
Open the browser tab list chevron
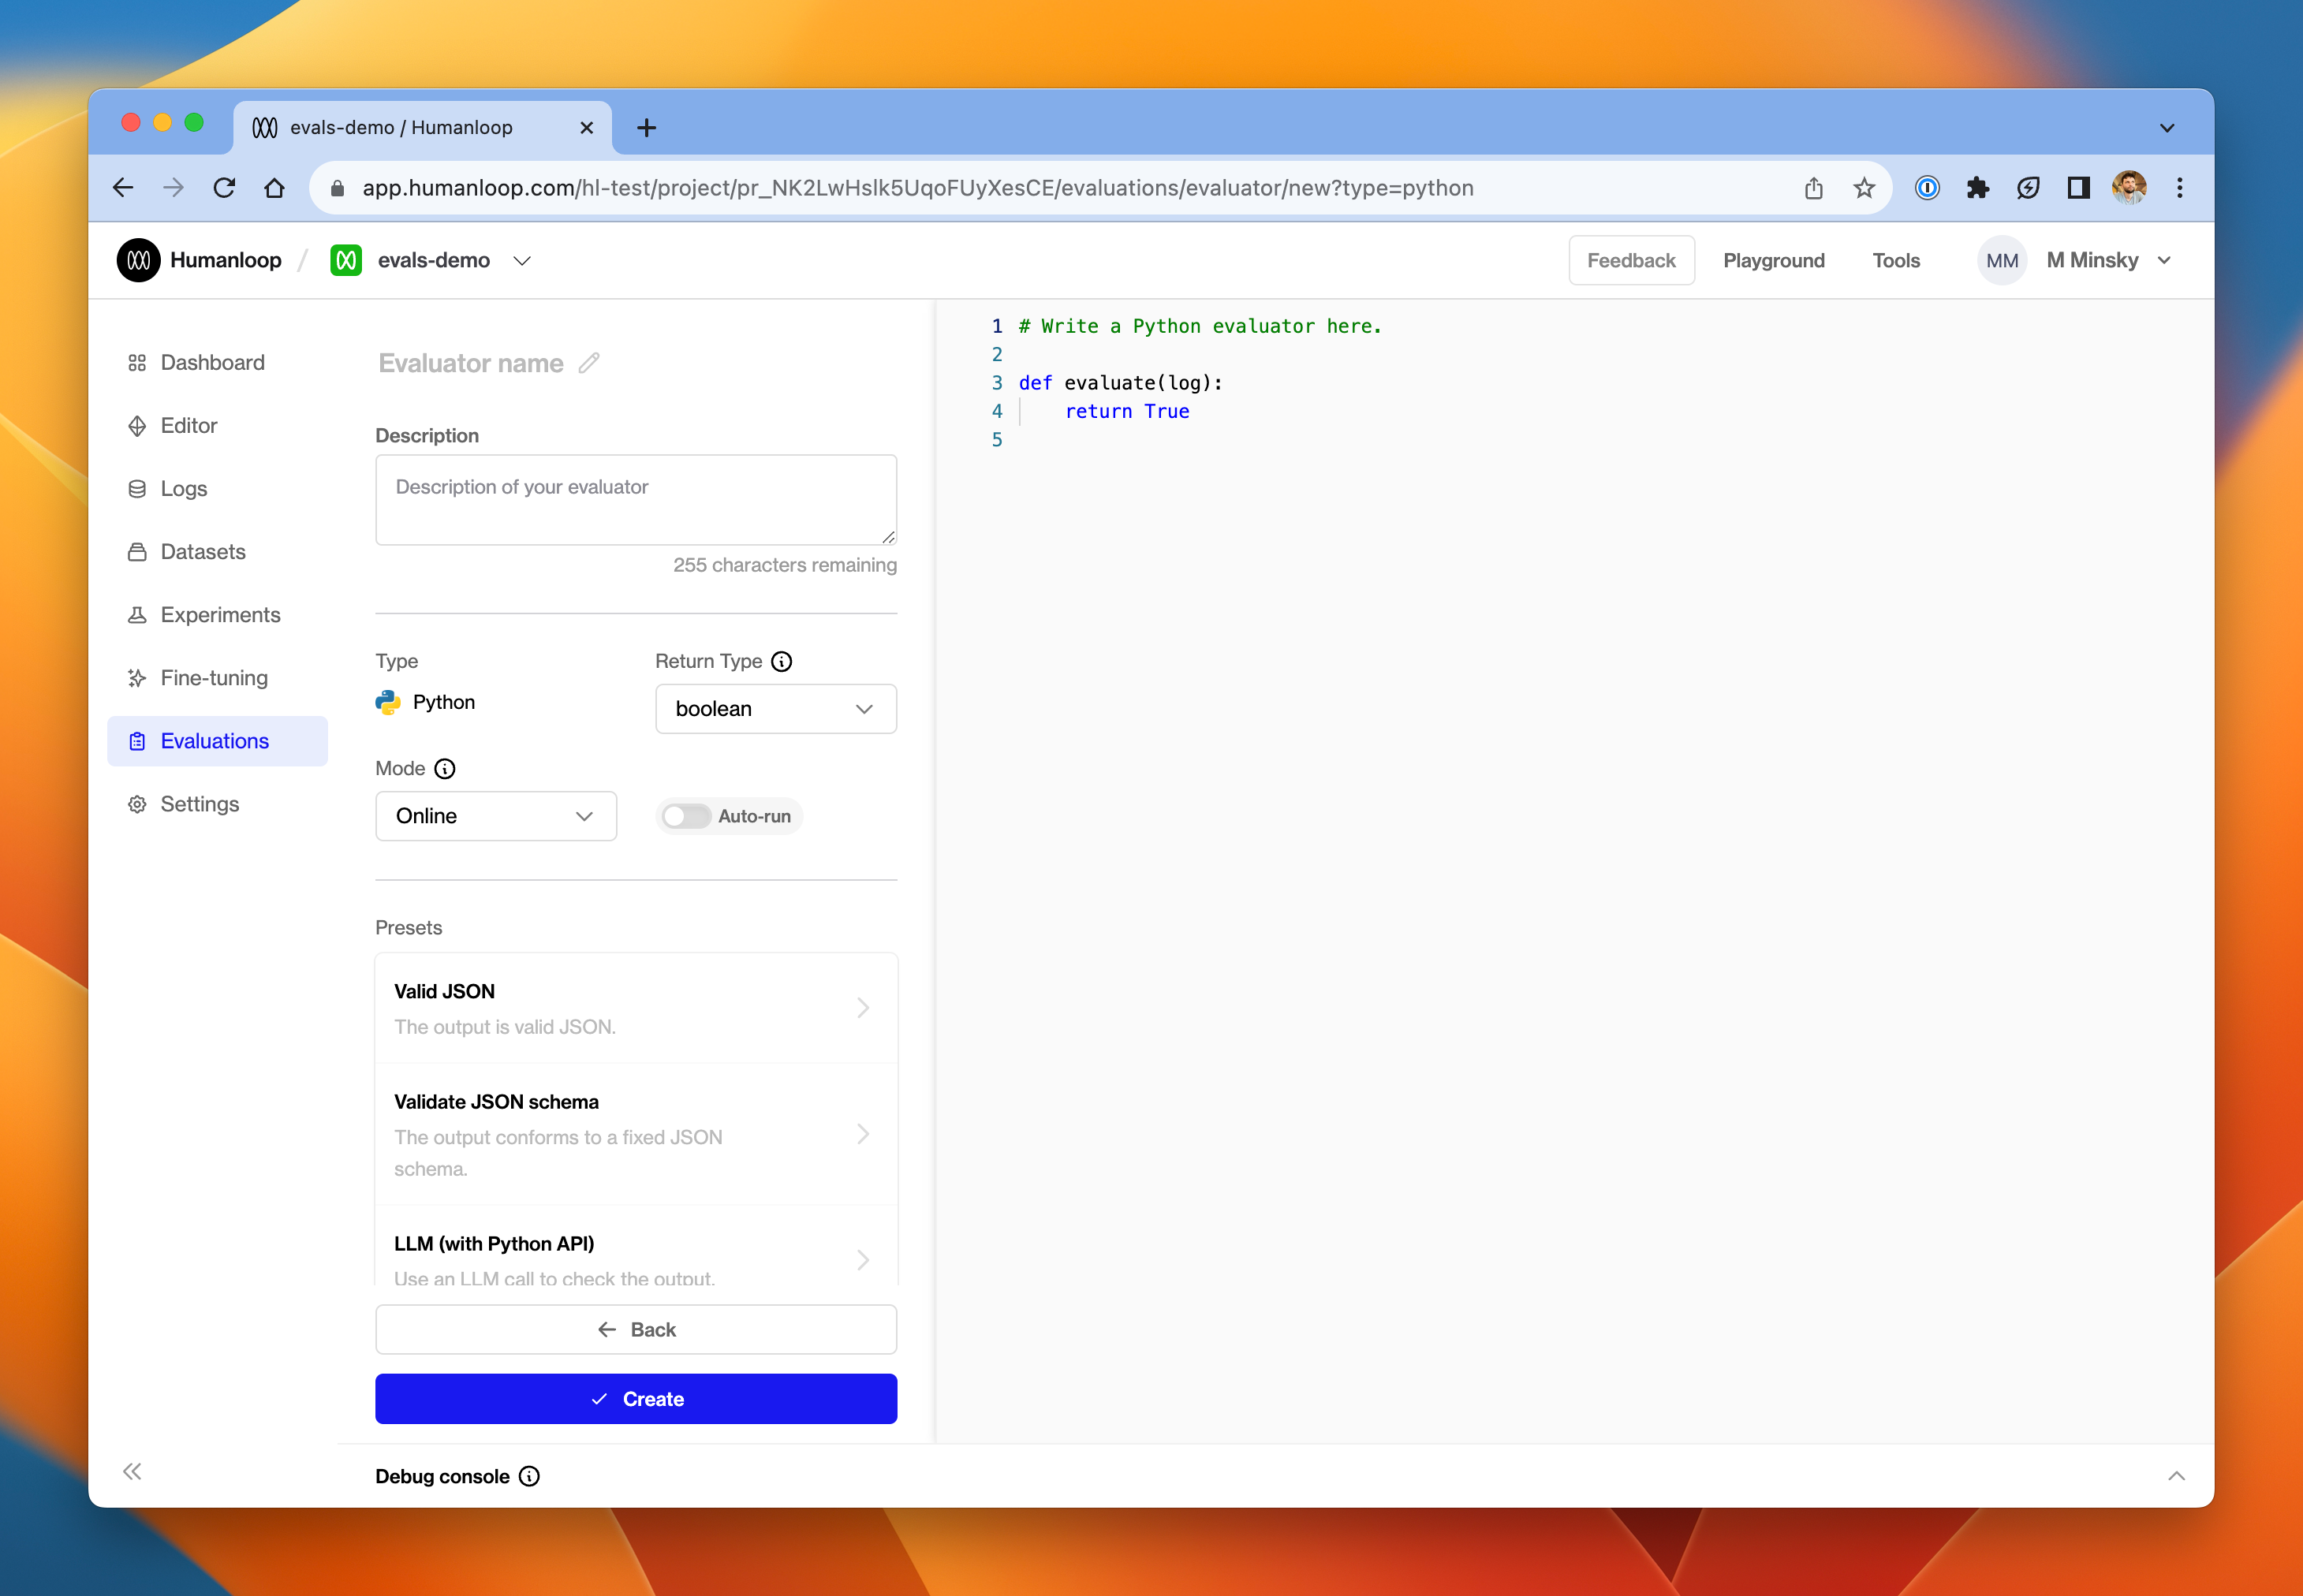click(2166, 127)
